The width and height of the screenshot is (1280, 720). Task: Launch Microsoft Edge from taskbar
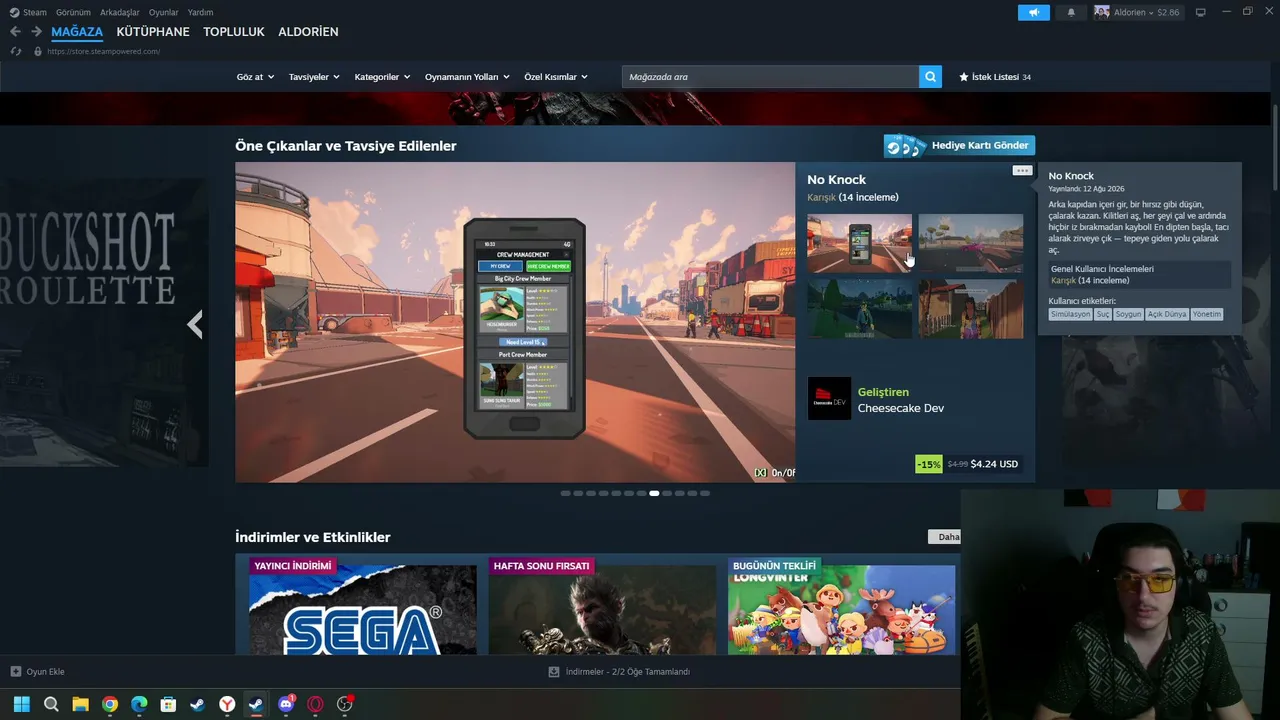point(139,704)
